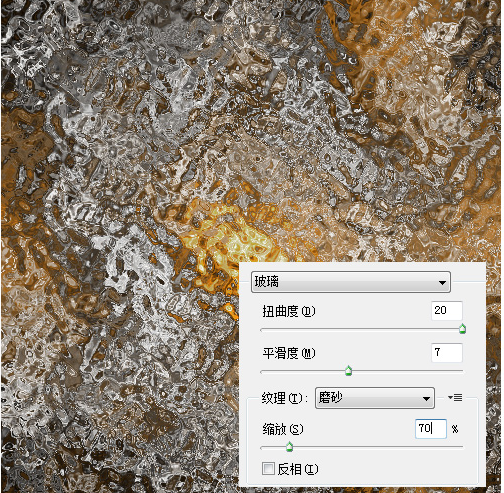Click the bright yellow area in preview
Screen dimensions: 504x493
pos(240,240)
